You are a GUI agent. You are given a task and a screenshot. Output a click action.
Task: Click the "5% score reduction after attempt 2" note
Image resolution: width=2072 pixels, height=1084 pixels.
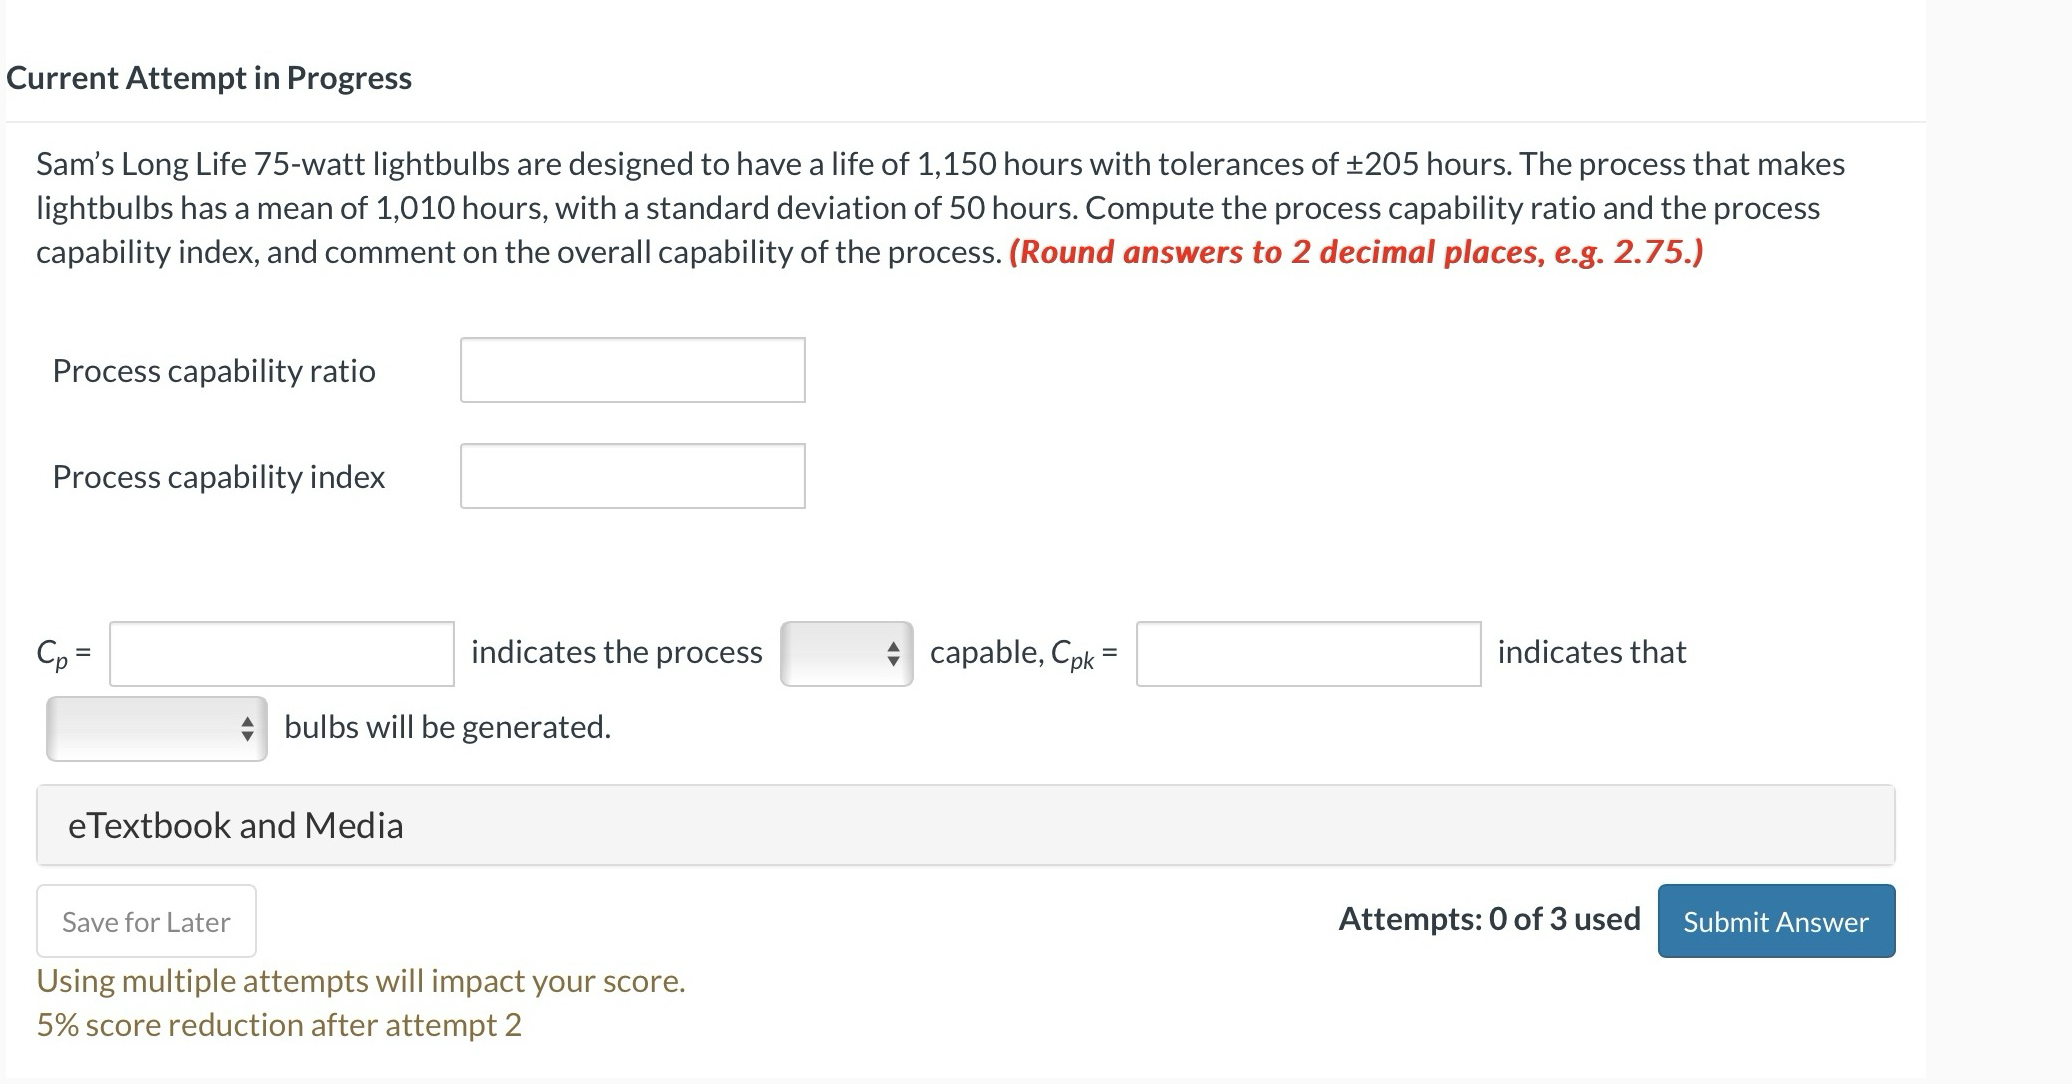click(x=279, y=1025)
